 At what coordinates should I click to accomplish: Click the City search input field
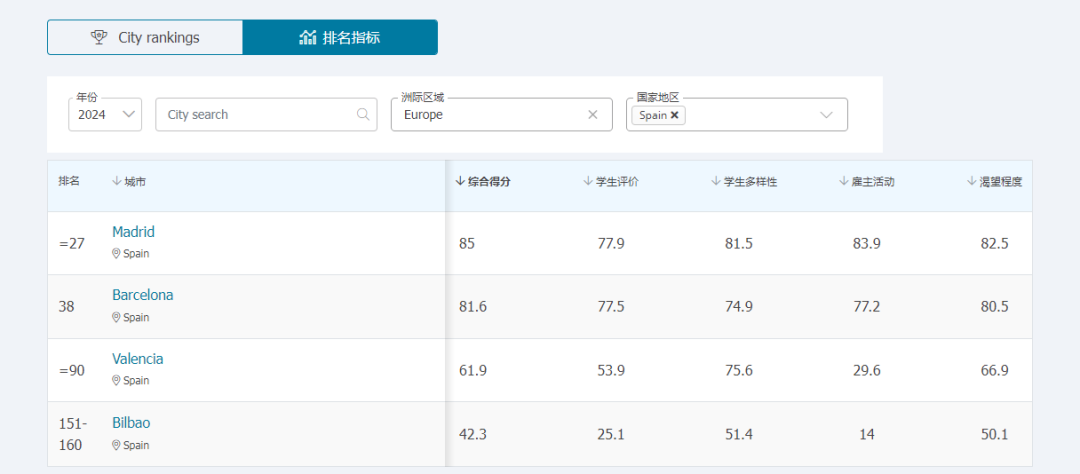tap(255, 114)
